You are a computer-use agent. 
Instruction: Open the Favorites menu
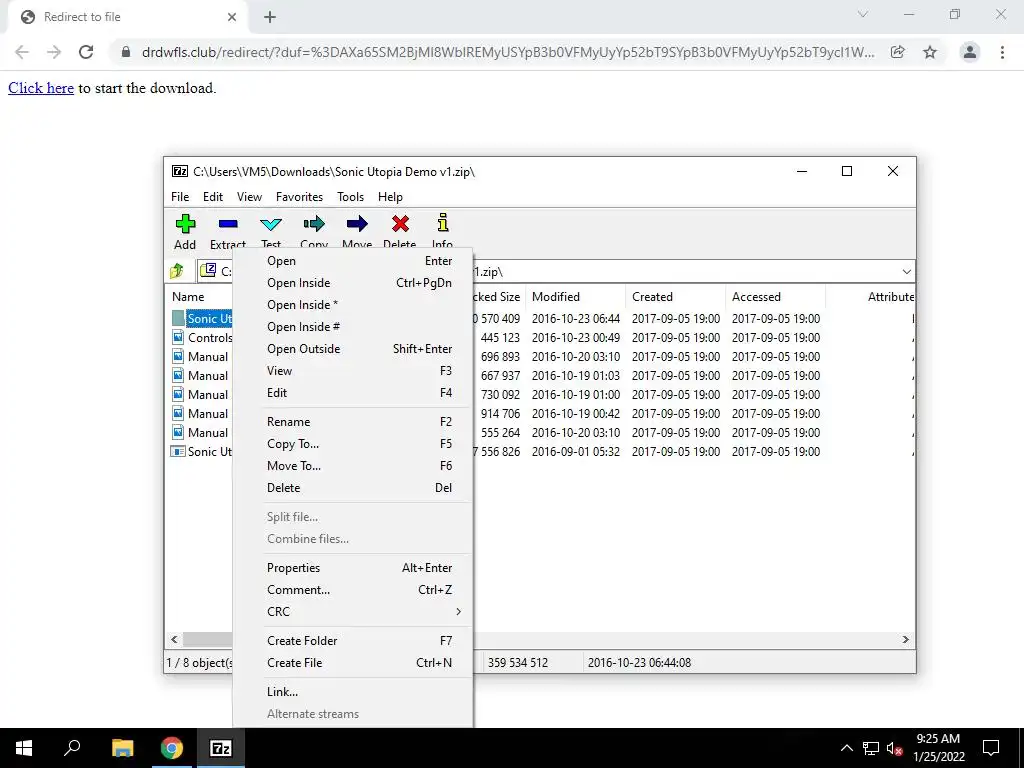(299, 197)
